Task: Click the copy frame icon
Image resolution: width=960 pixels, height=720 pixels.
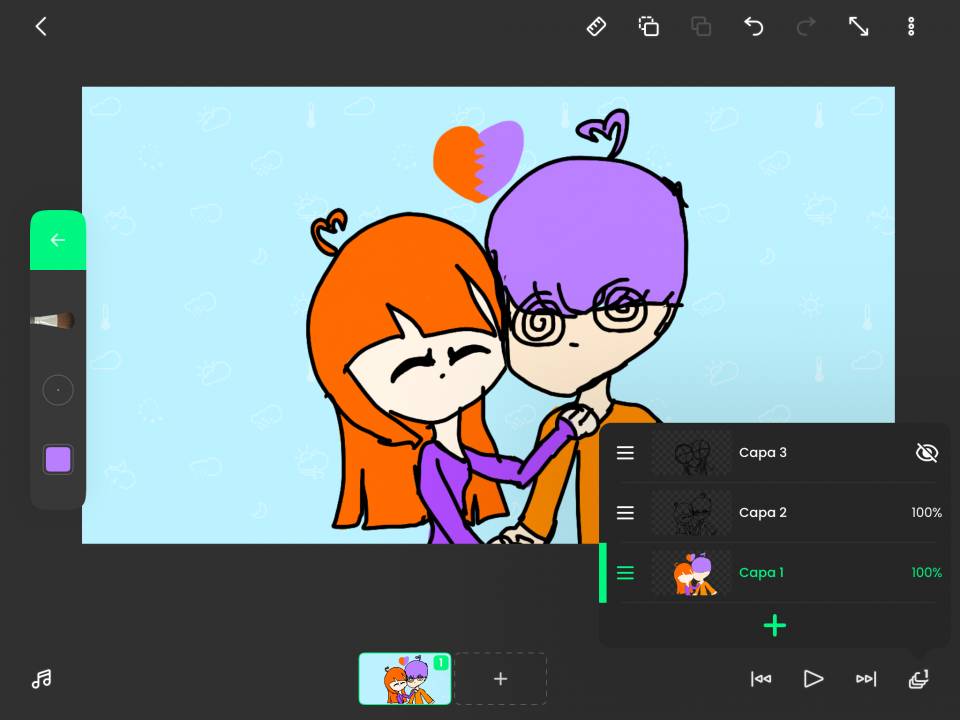Action: tap(649, 27)
